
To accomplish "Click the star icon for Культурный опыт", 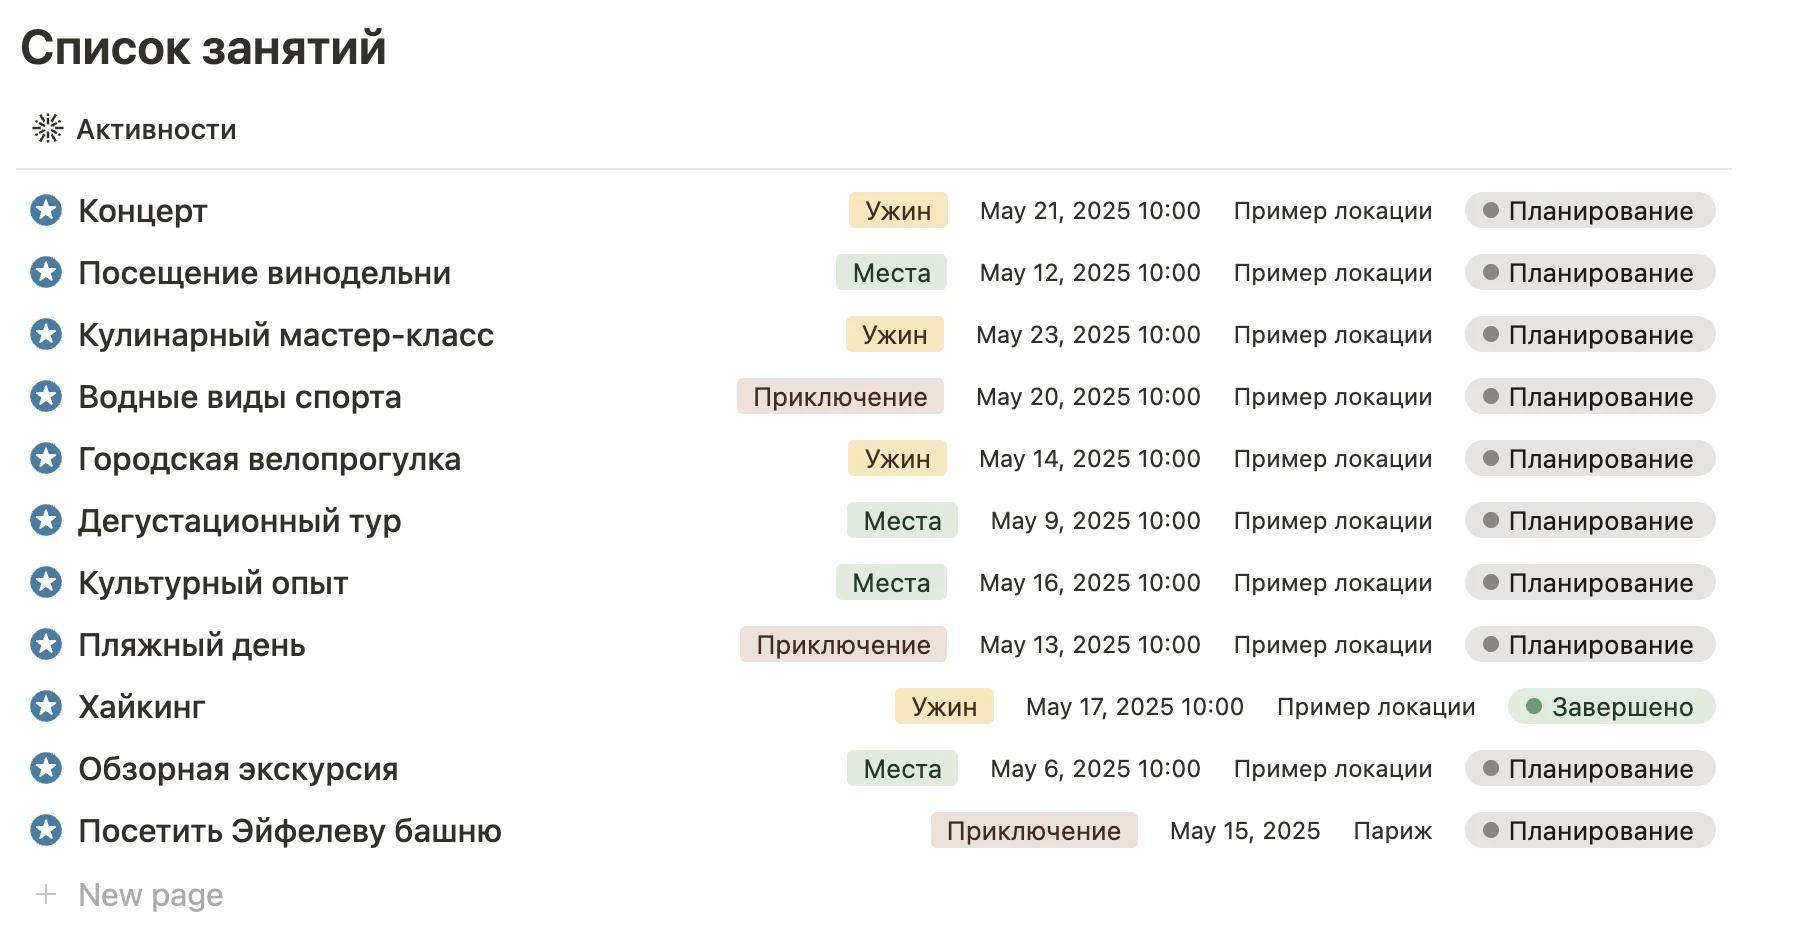I will 46,582.
